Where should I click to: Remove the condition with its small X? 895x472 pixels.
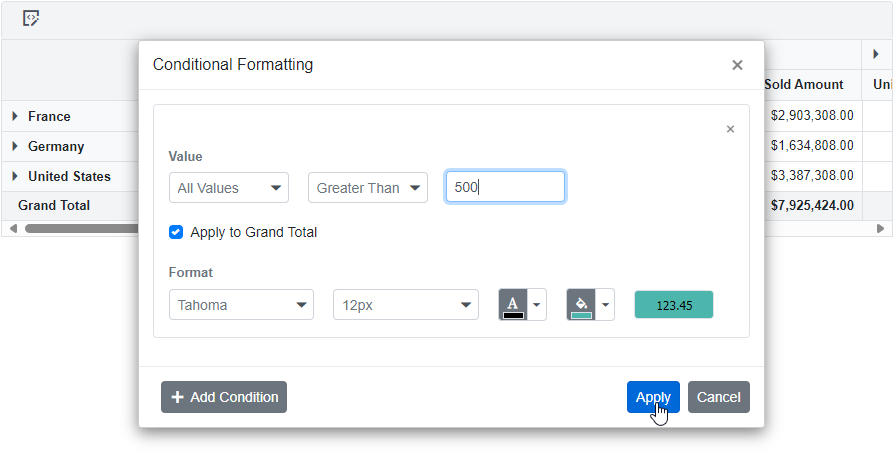pos(730,129)
